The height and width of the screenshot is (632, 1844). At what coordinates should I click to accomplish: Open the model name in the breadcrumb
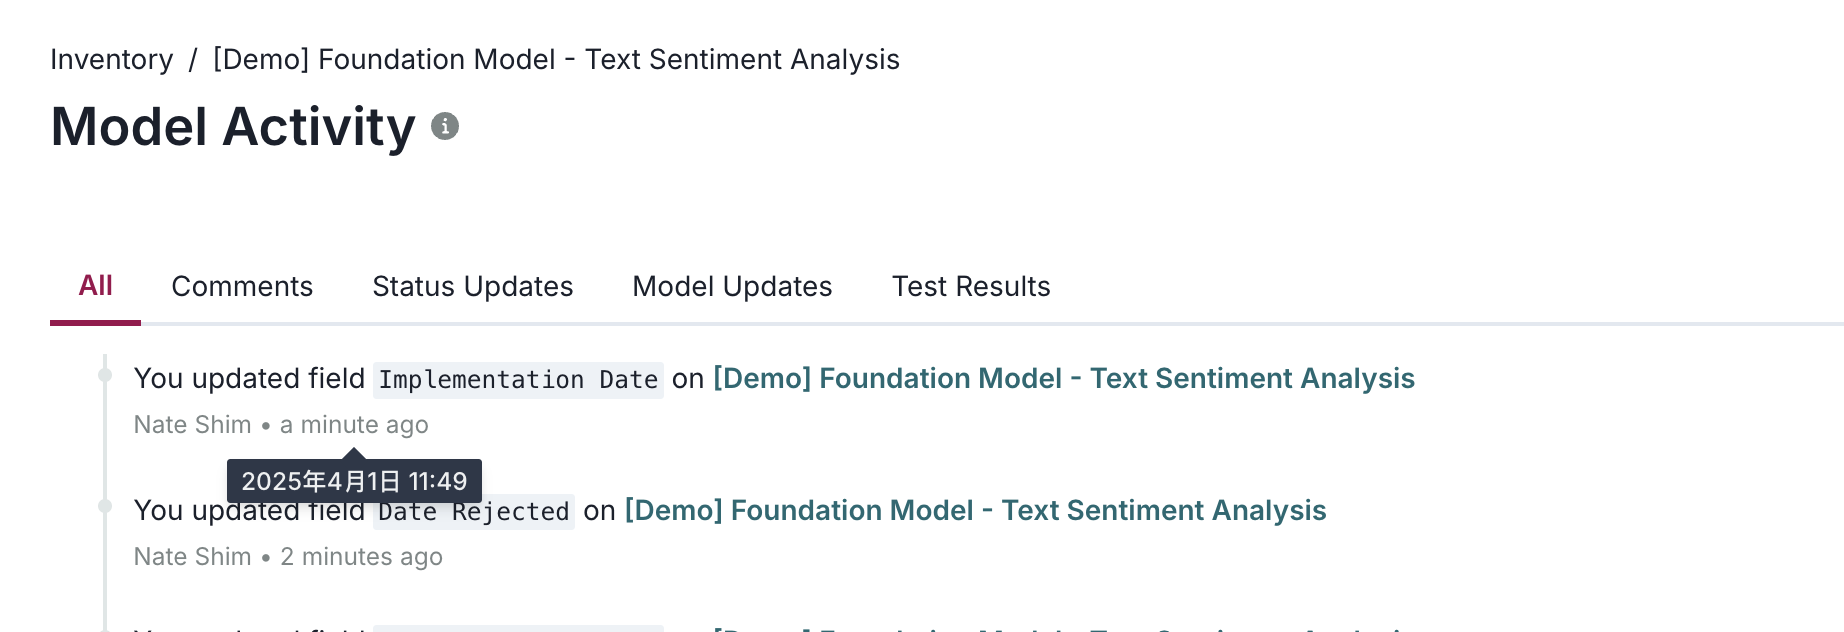[554, 59]
